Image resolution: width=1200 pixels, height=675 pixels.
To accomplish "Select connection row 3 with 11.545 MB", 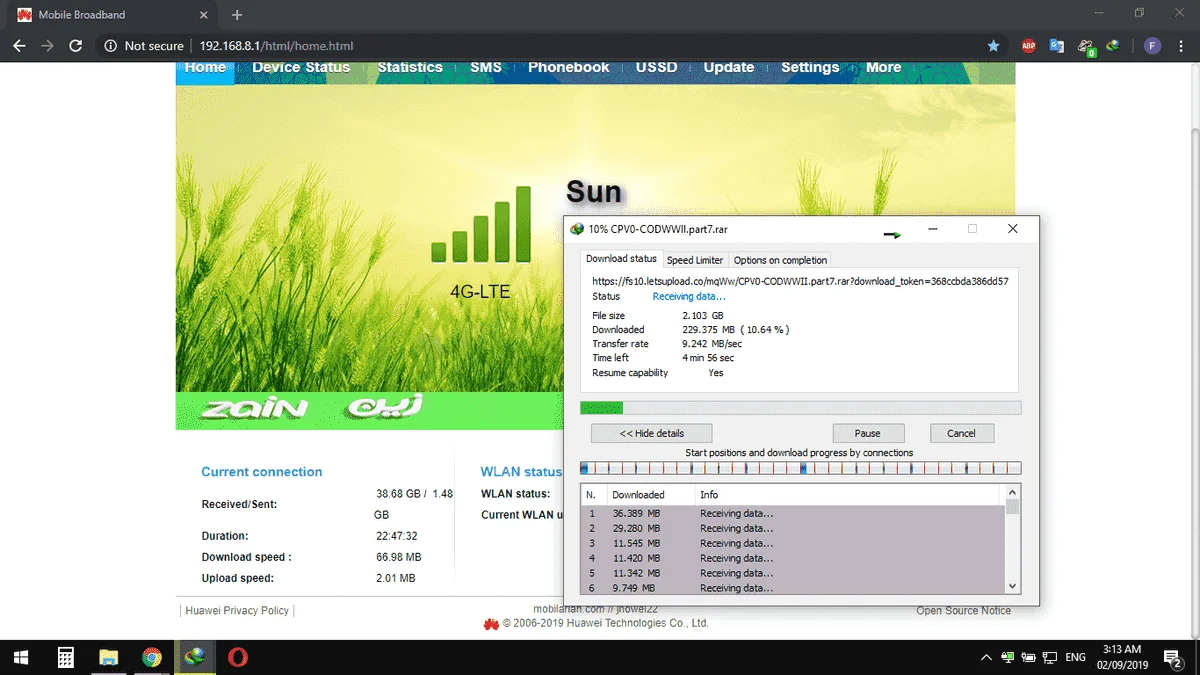I will pyautogui.click(x=793, y=543).
